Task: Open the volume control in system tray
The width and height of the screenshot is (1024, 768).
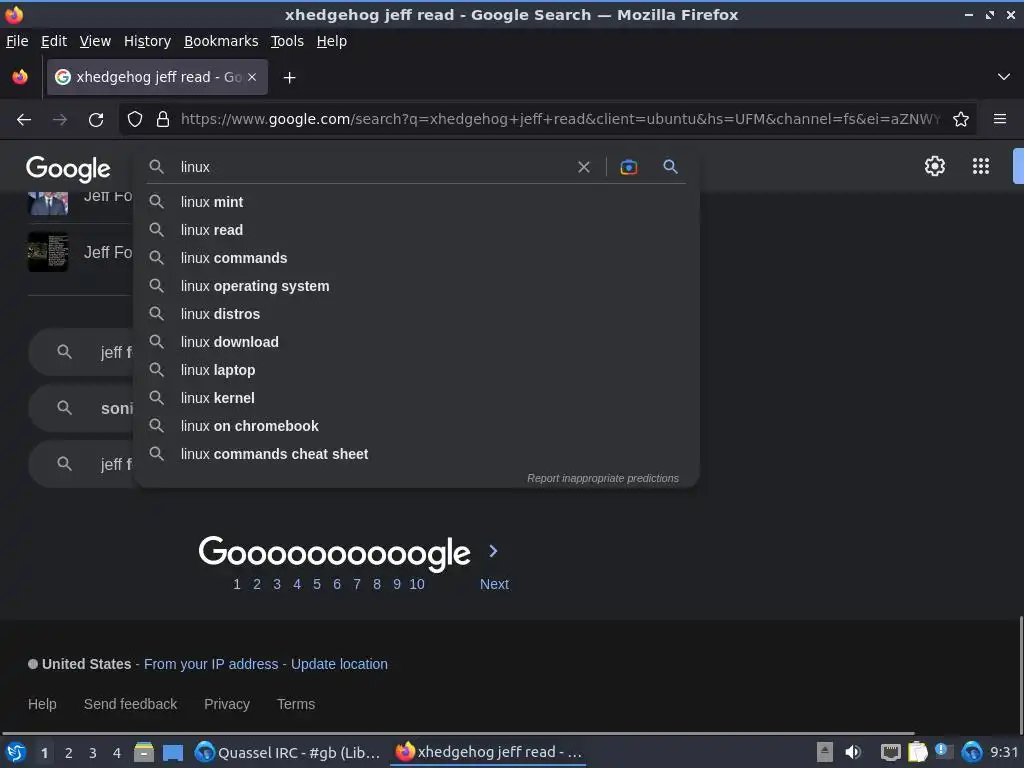Action: [852, 752]
